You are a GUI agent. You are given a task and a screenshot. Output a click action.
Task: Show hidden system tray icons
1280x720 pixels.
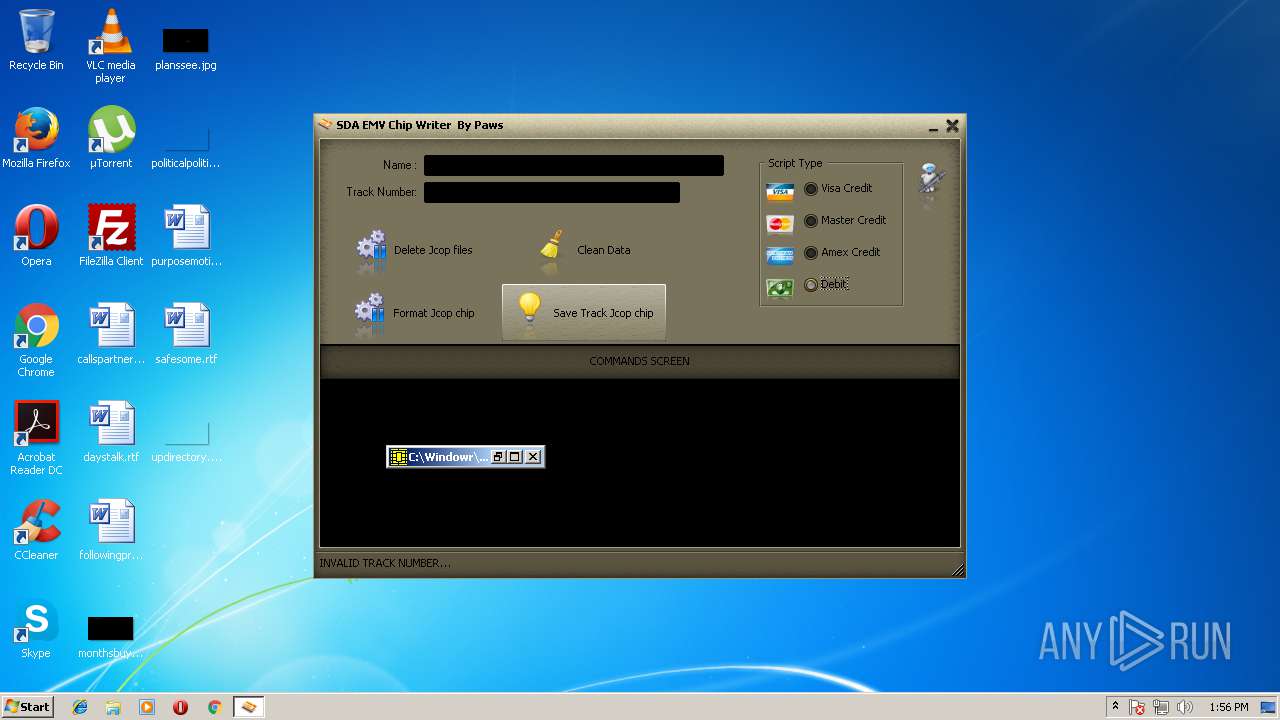tap(1115, 707)
